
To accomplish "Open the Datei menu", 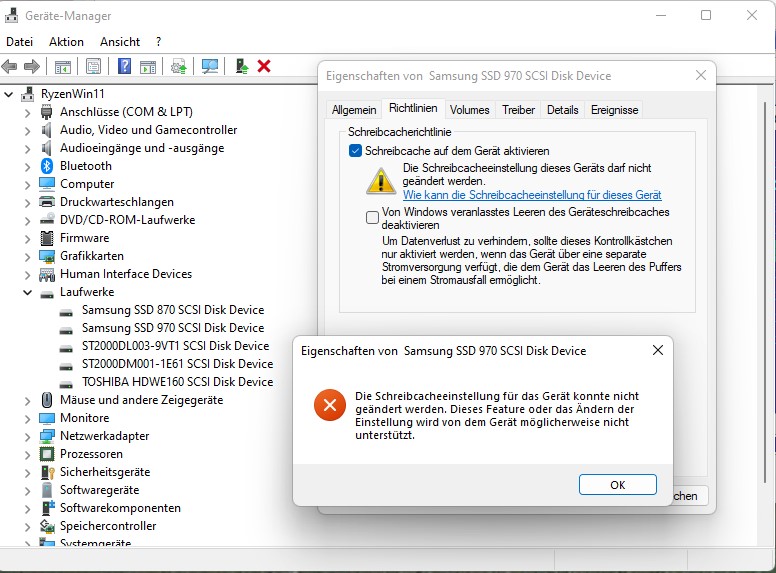I will (19, 42).
